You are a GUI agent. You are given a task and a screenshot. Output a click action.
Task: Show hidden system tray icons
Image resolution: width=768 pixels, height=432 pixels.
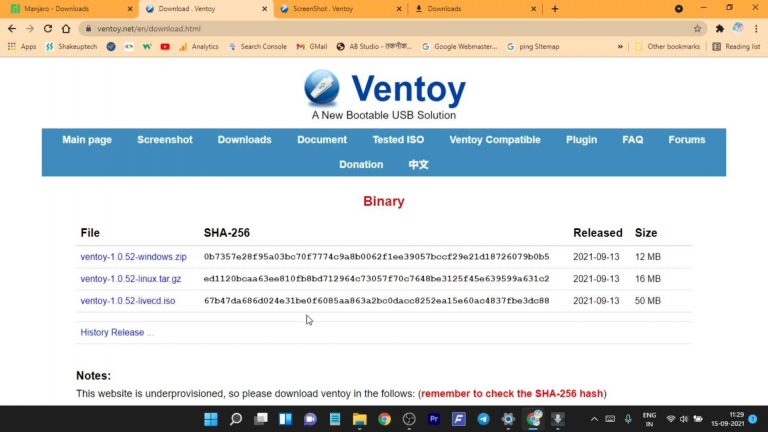pyautogui.click(x=595, y=419)
